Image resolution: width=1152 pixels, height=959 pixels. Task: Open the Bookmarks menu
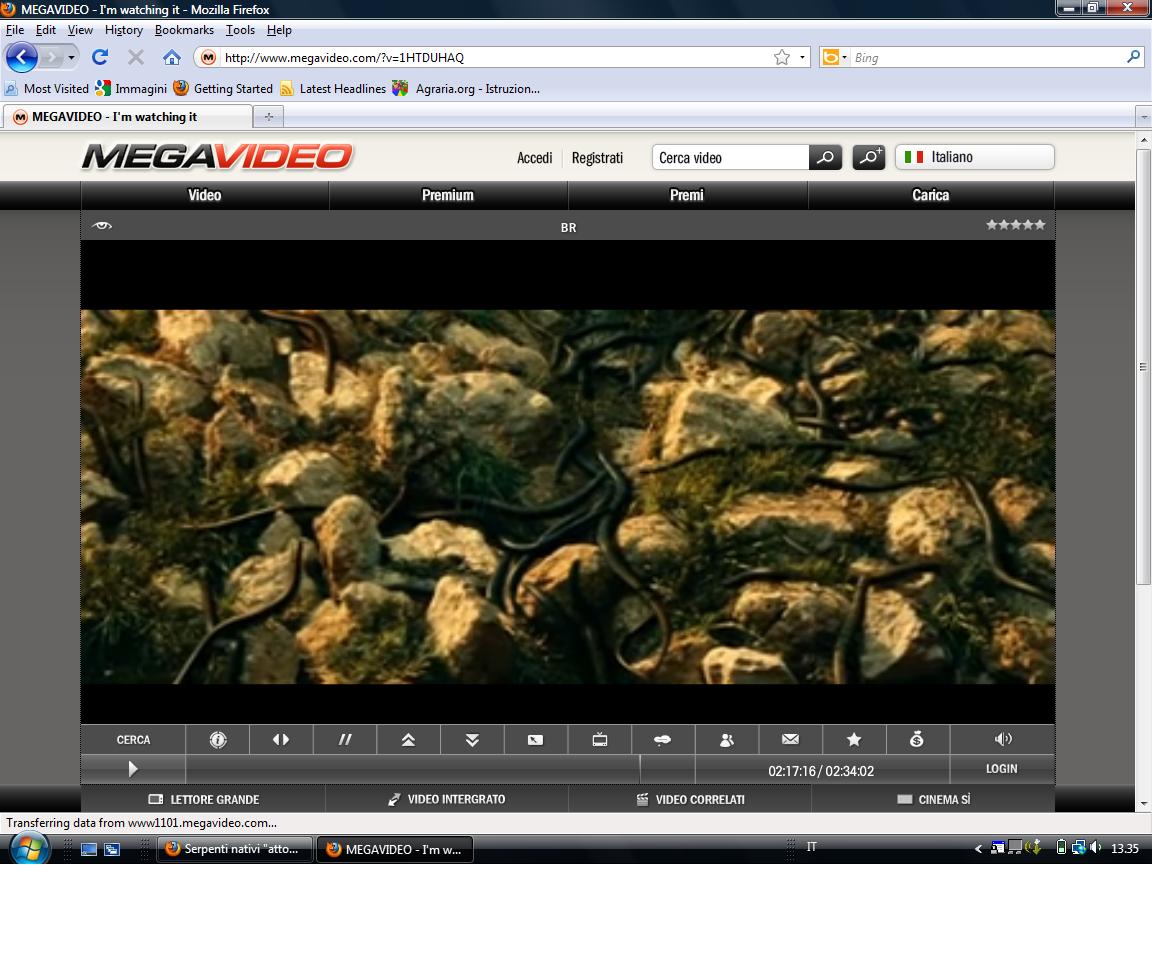(x=184, y=30)
